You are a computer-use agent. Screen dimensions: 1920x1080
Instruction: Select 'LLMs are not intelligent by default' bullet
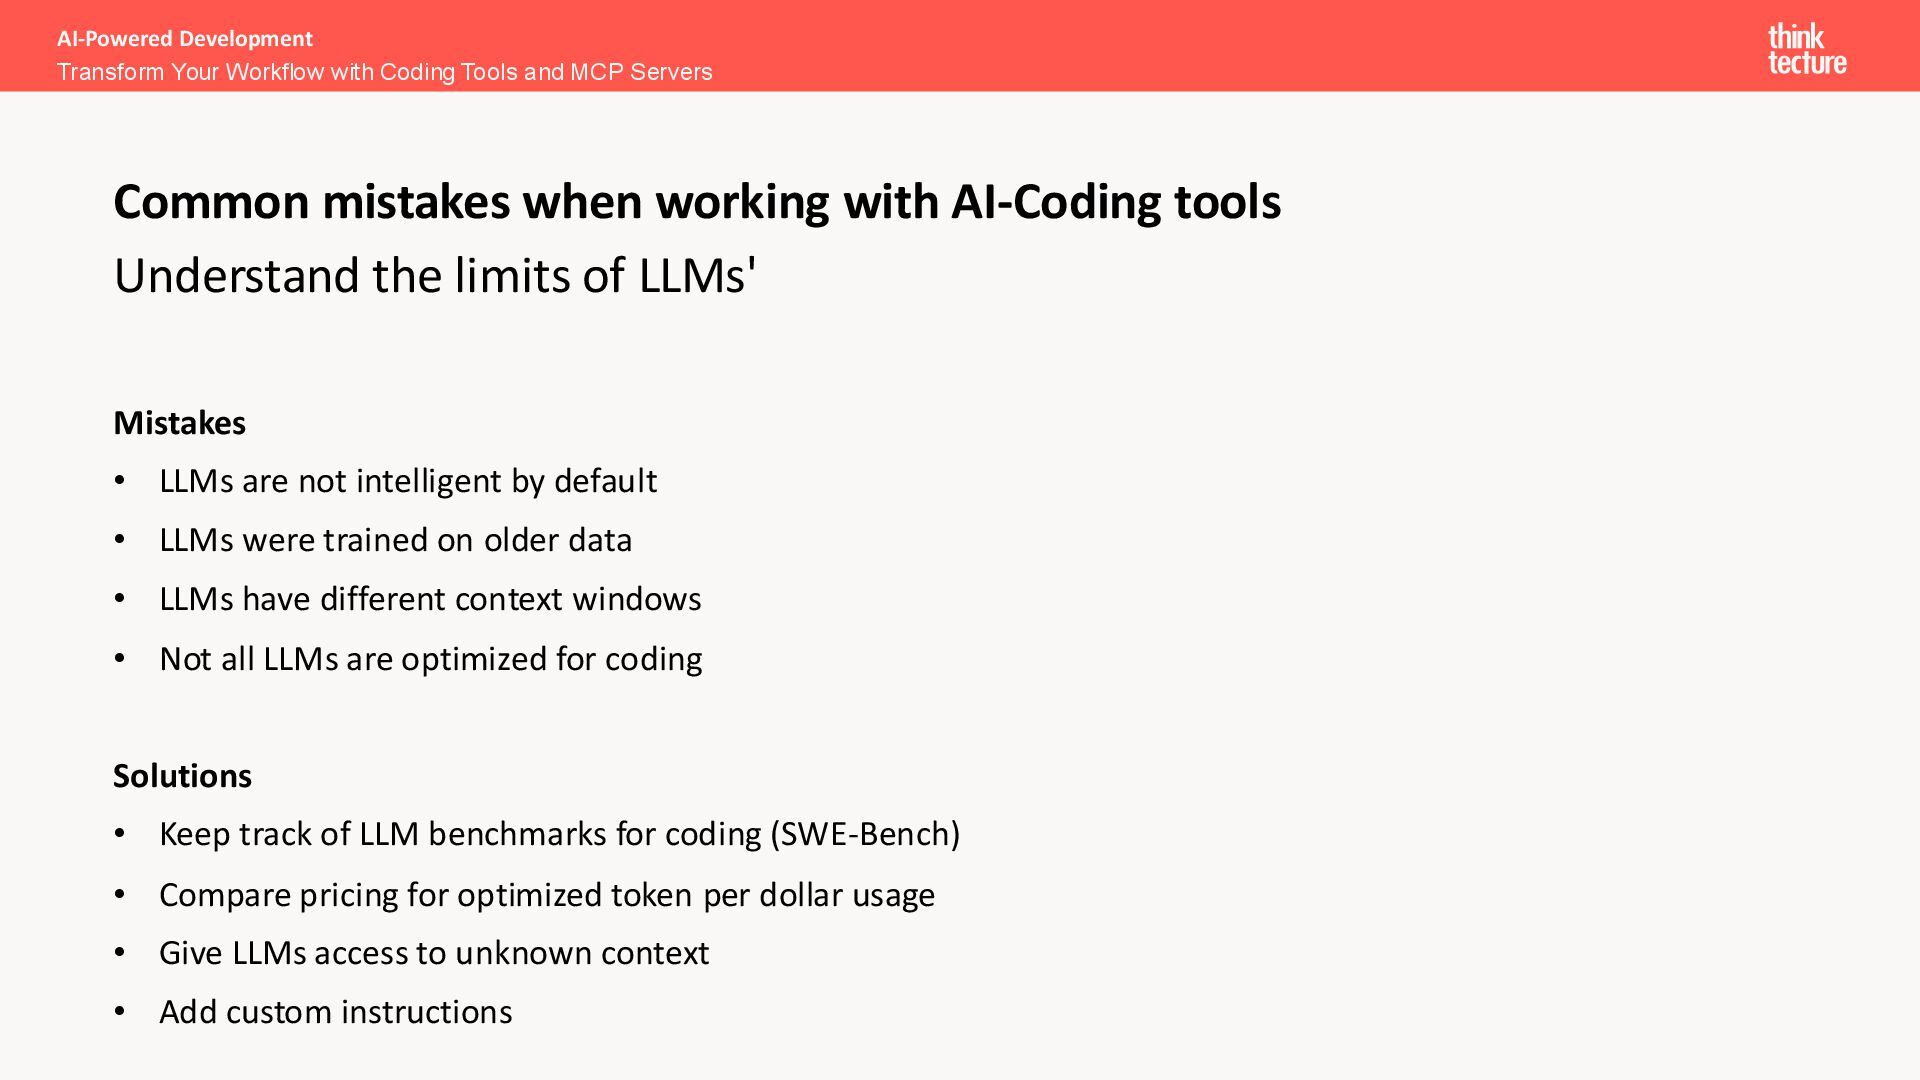click(x=408, y=481)
